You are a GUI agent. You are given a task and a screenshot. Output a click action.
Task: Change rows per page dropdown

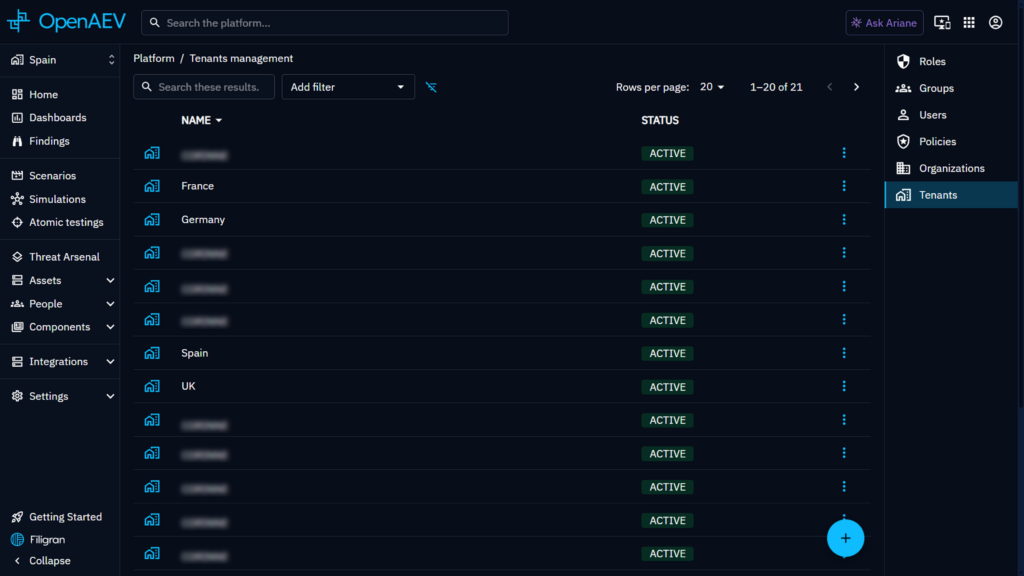[712, 87]
